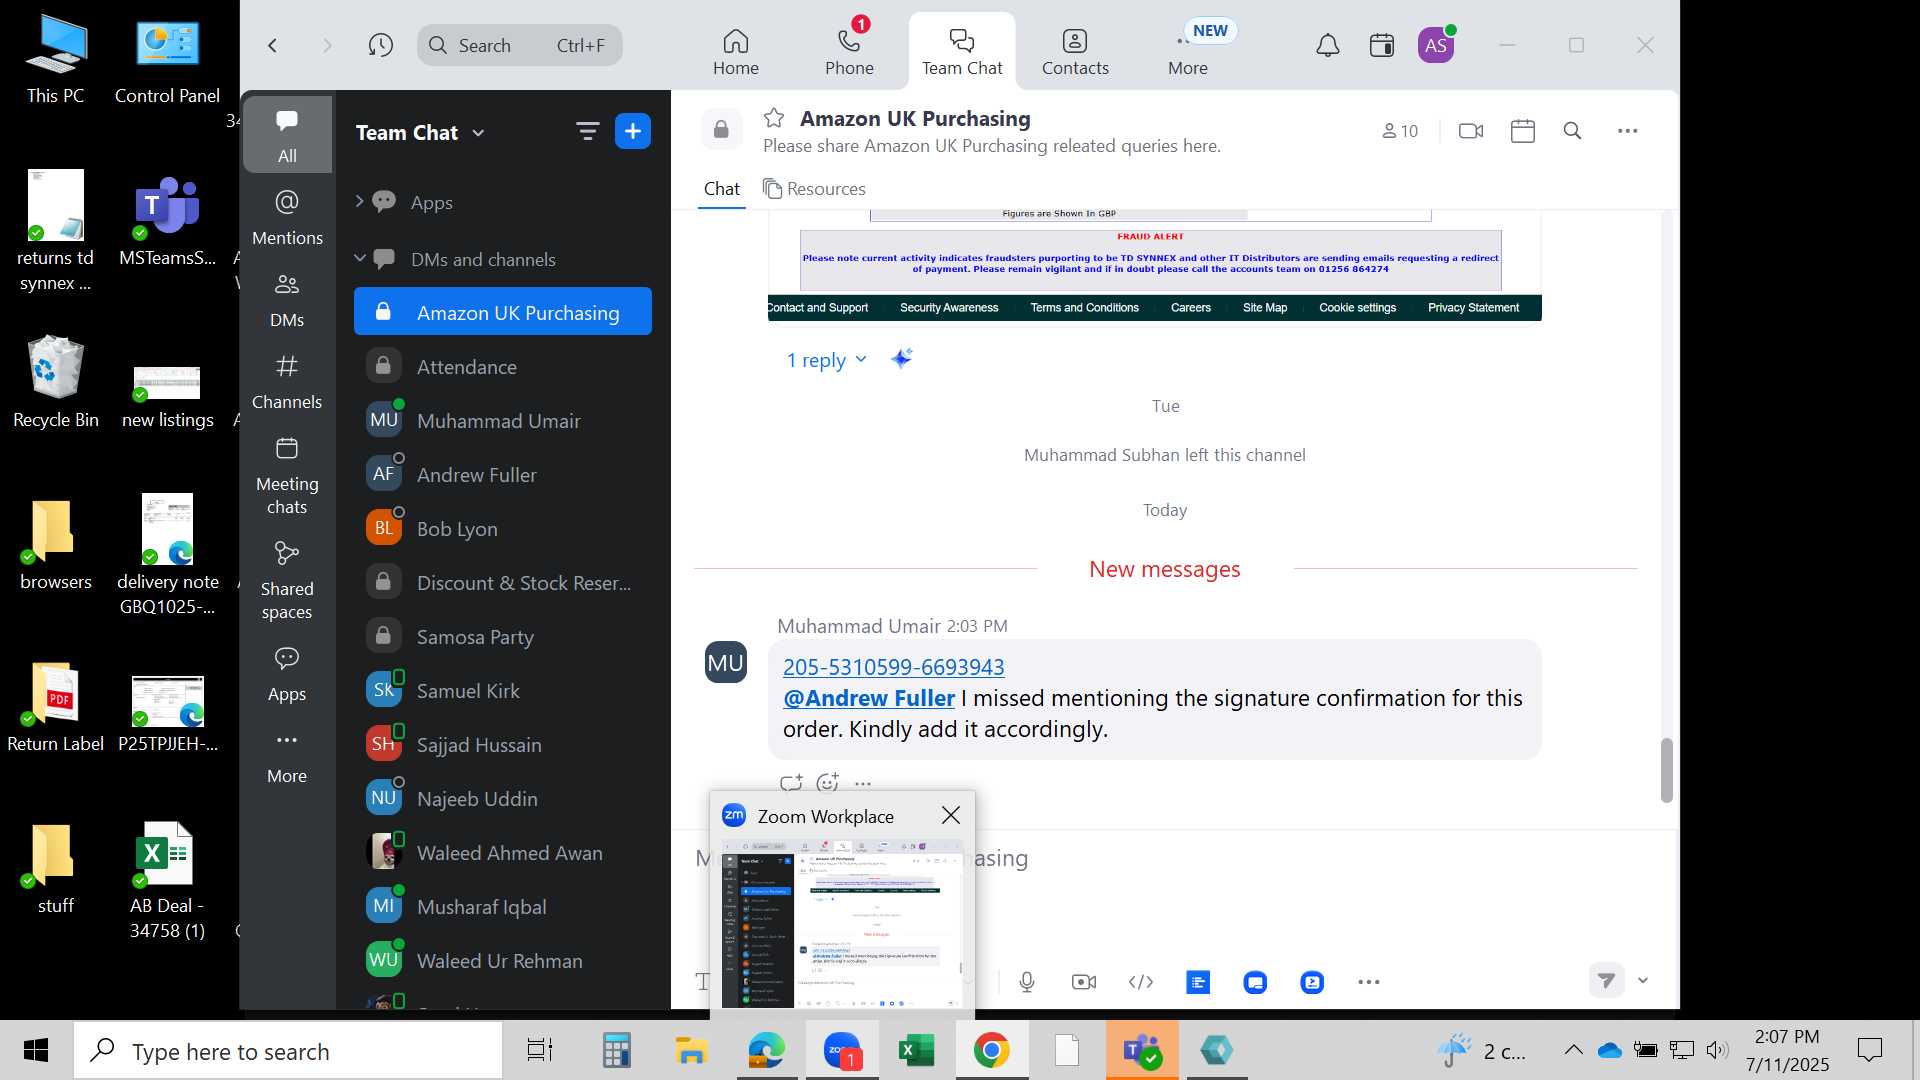Open chat with Waleed Ahmed Awan

[502, 852]
